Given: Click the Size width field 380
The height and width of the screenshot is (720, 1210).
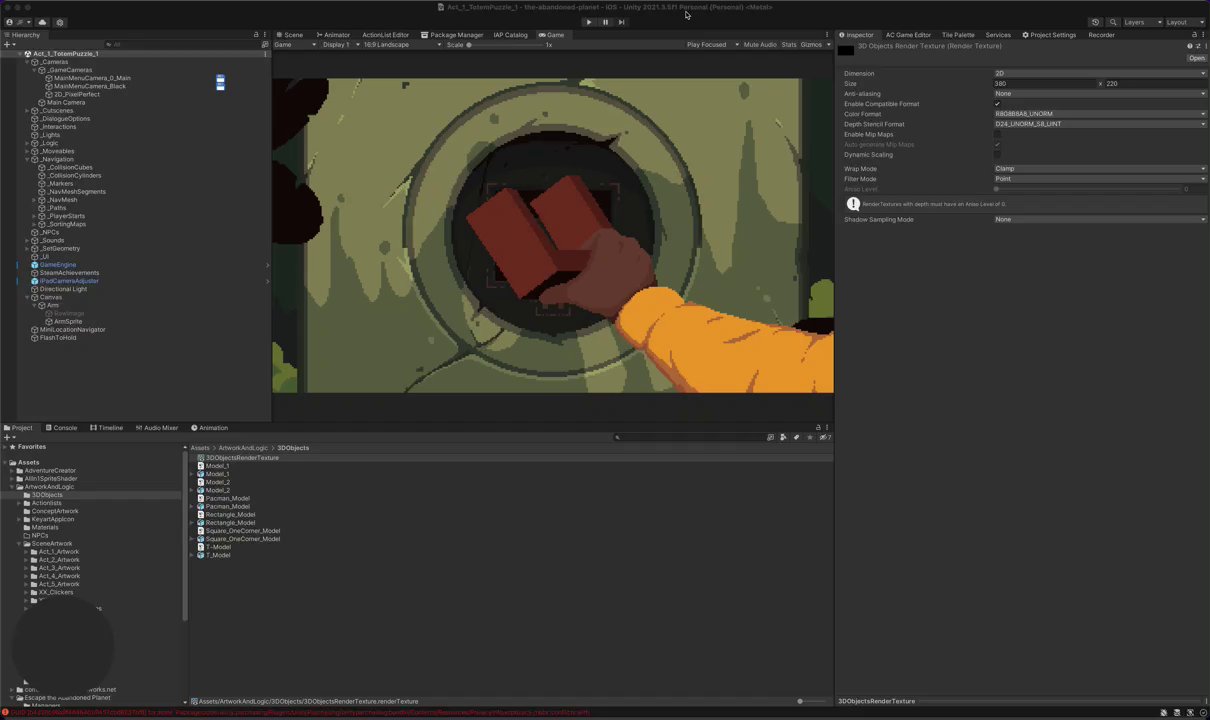Looking at the screenshot, I should tap(1044, 83).
